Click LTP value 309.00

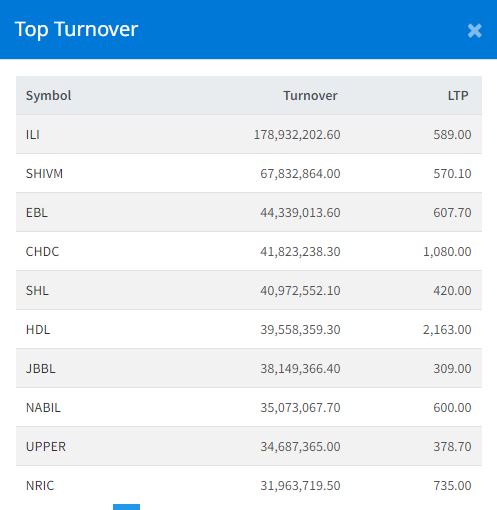pyautogui.click(x=452, y=369)
